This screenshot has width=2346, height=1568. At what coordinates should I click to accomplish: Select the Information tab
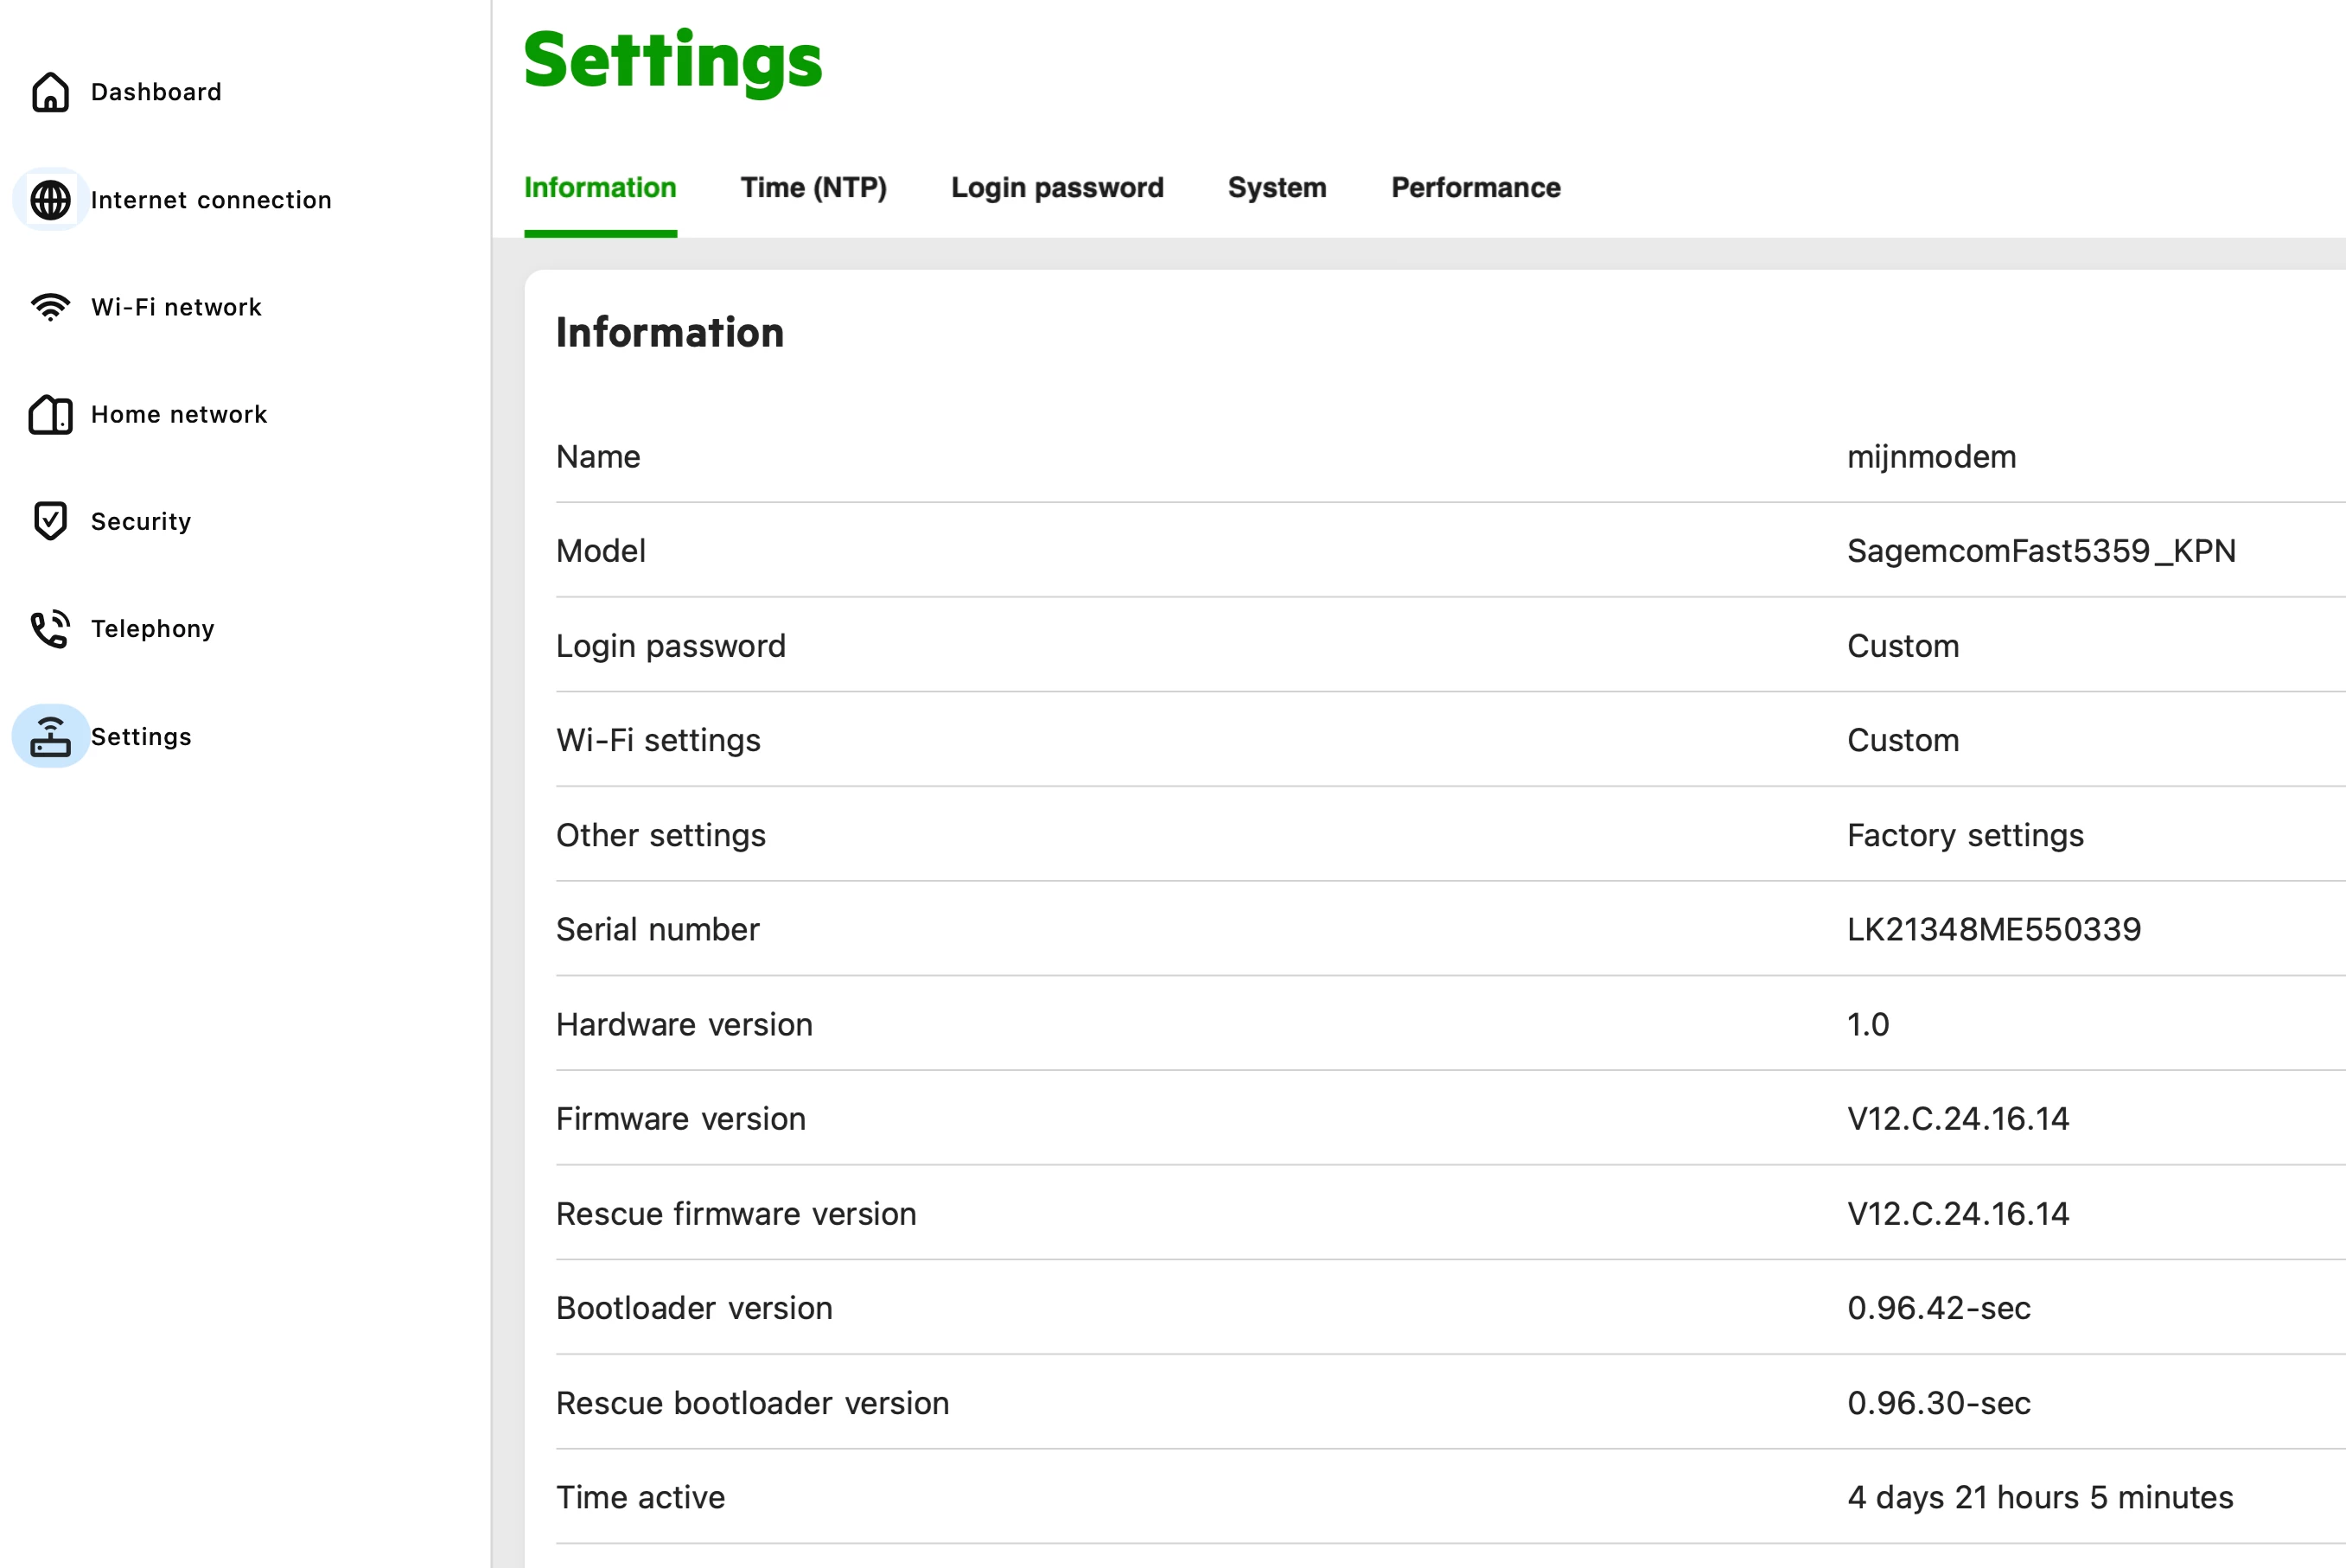pyautogui.click(x=600, y=188)
